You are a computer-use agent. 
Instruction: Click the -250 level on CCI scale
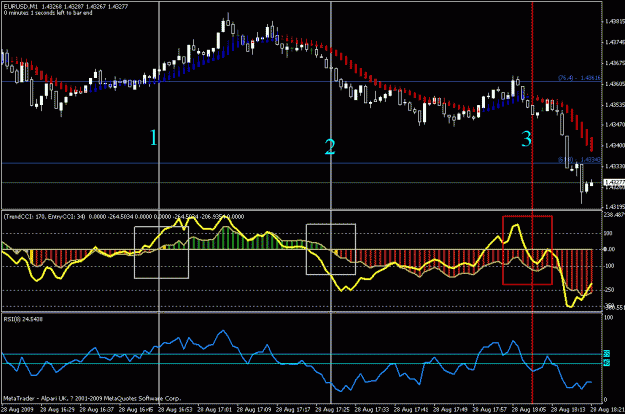tap(609, 290)
